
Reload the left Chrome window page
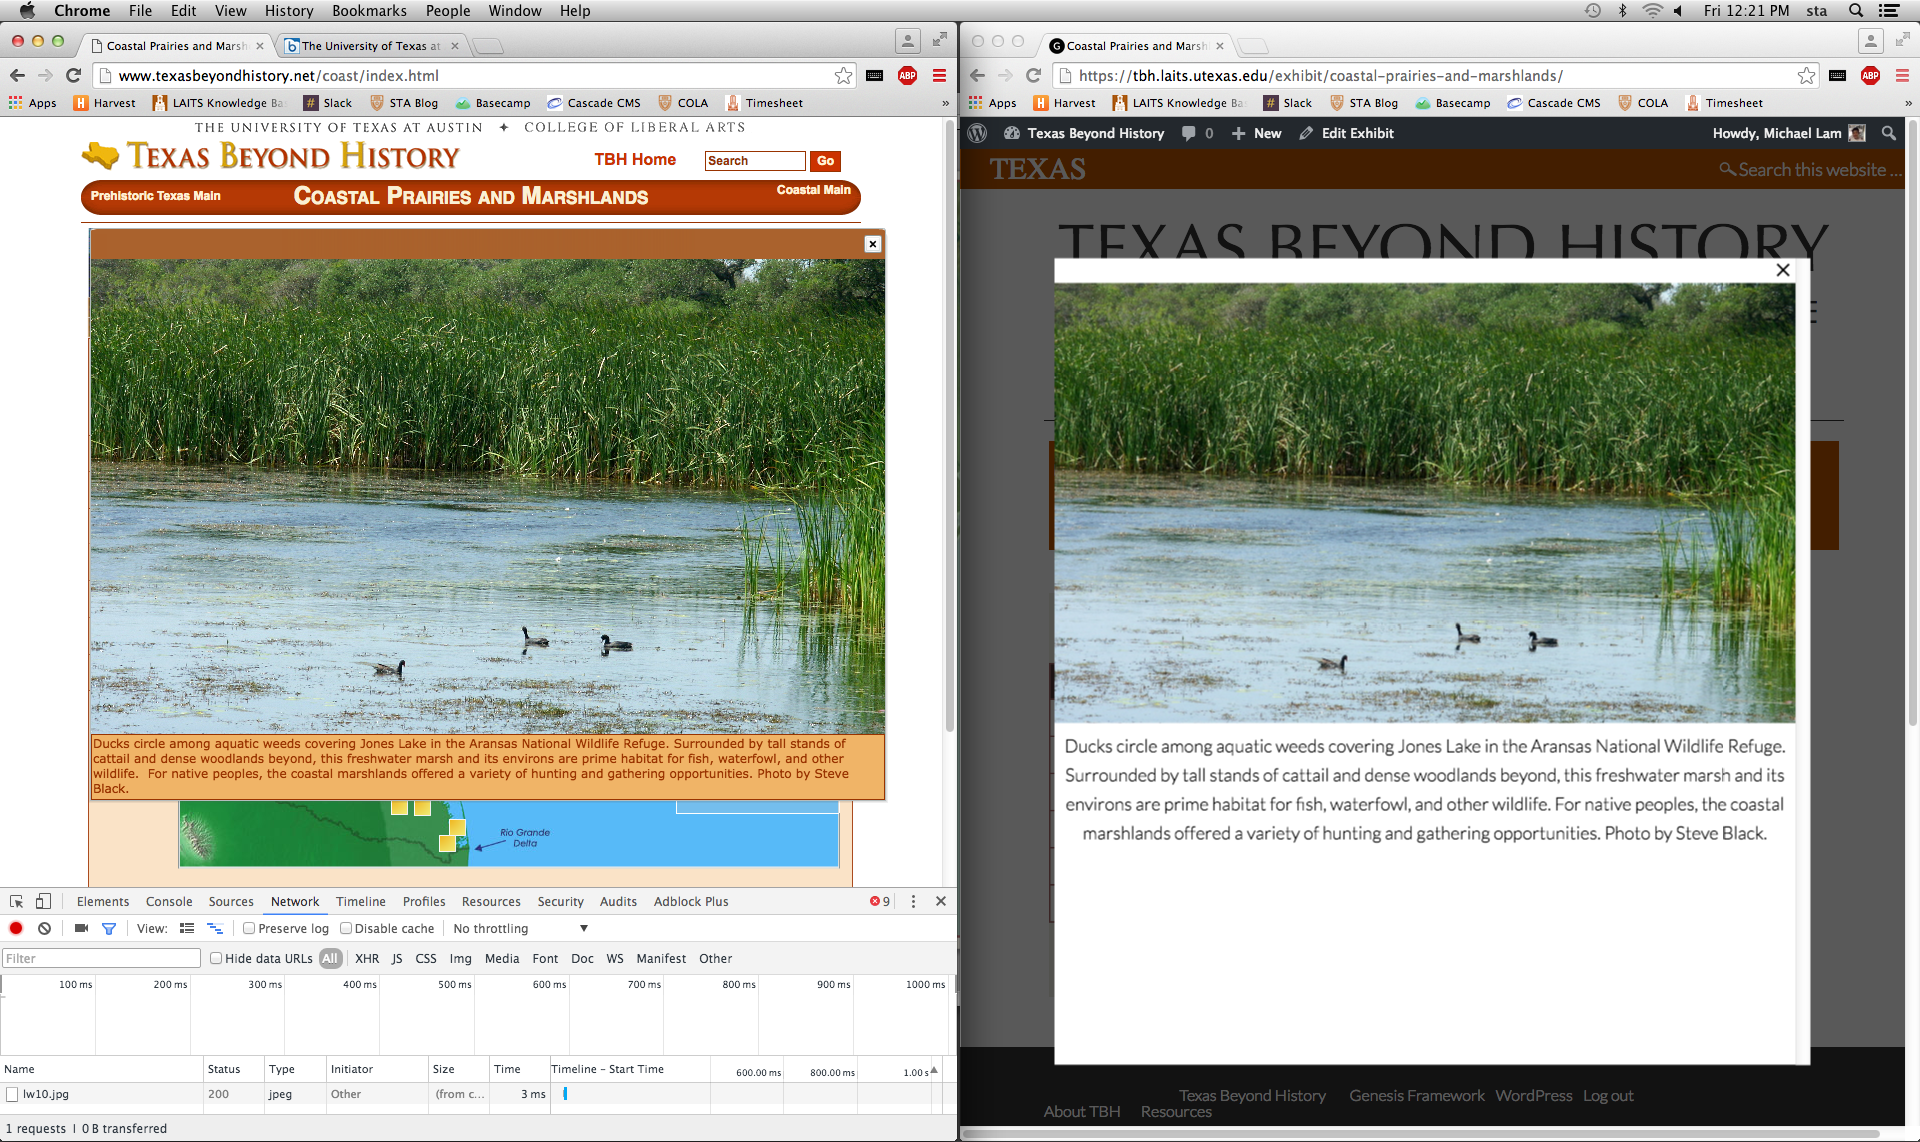pos(73,75)
